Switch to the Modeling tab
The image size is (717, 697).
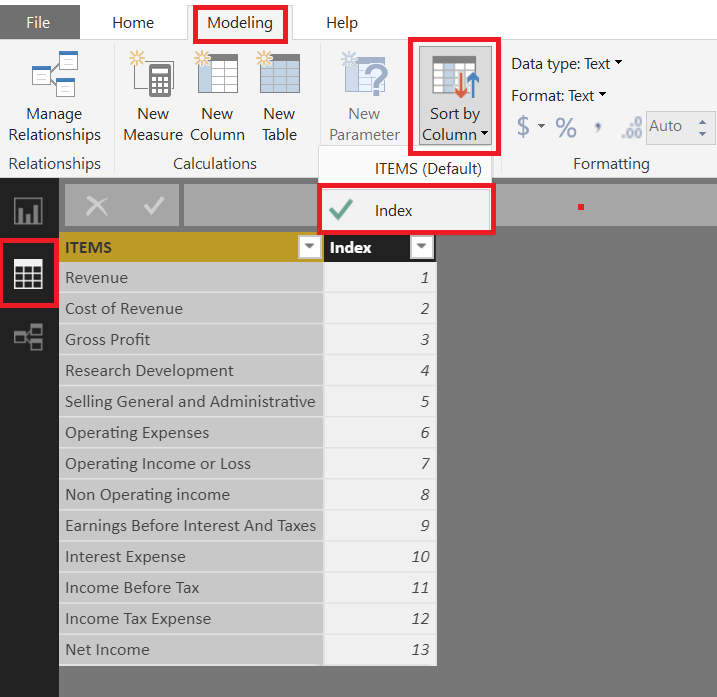pyautogui.click(x=240, y=23)
